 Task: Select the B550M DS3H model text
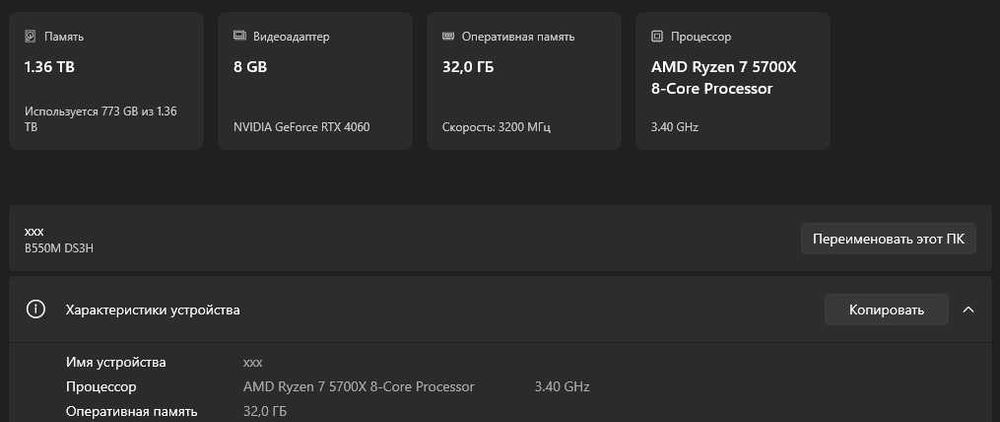[59, 247]
